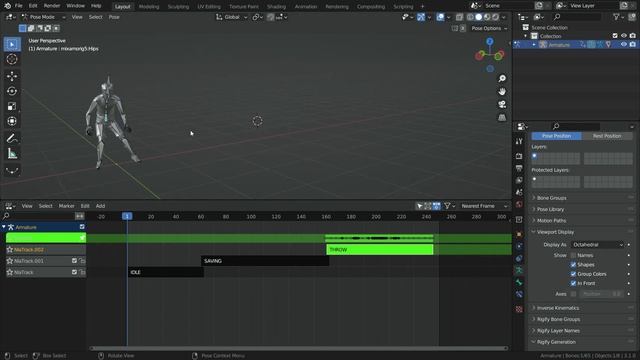Activate the Cursor tool
Image resolution: width=640 pixels, height=360 pixels.
coord(12,59)
